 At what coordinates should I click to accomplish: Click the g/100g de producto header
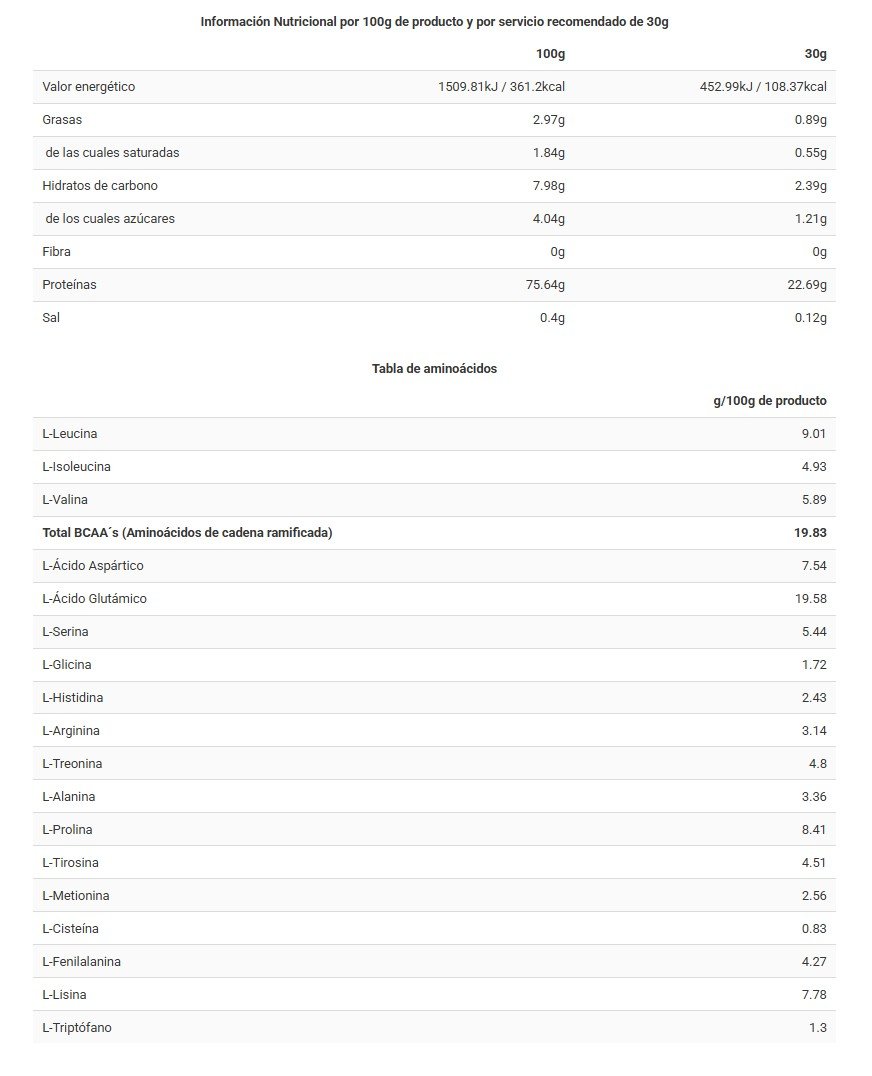tap(770, 401)
